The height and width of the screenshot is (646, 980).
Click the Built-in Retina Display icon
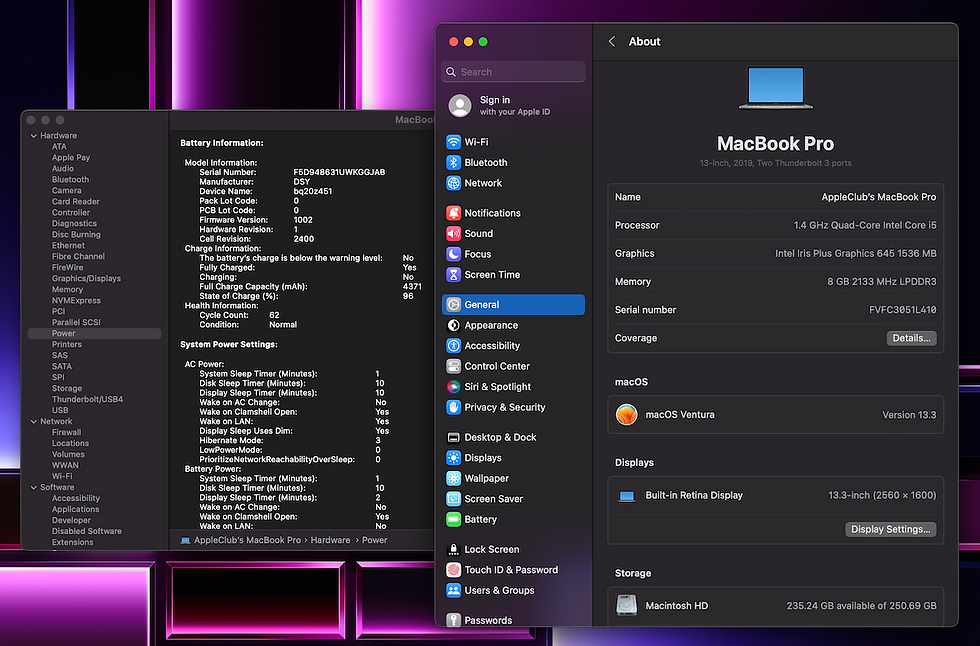(626, 496)
